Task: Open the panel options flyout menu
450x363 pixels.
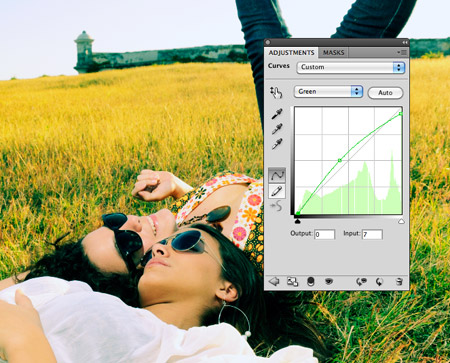Action: click(402, 52)
